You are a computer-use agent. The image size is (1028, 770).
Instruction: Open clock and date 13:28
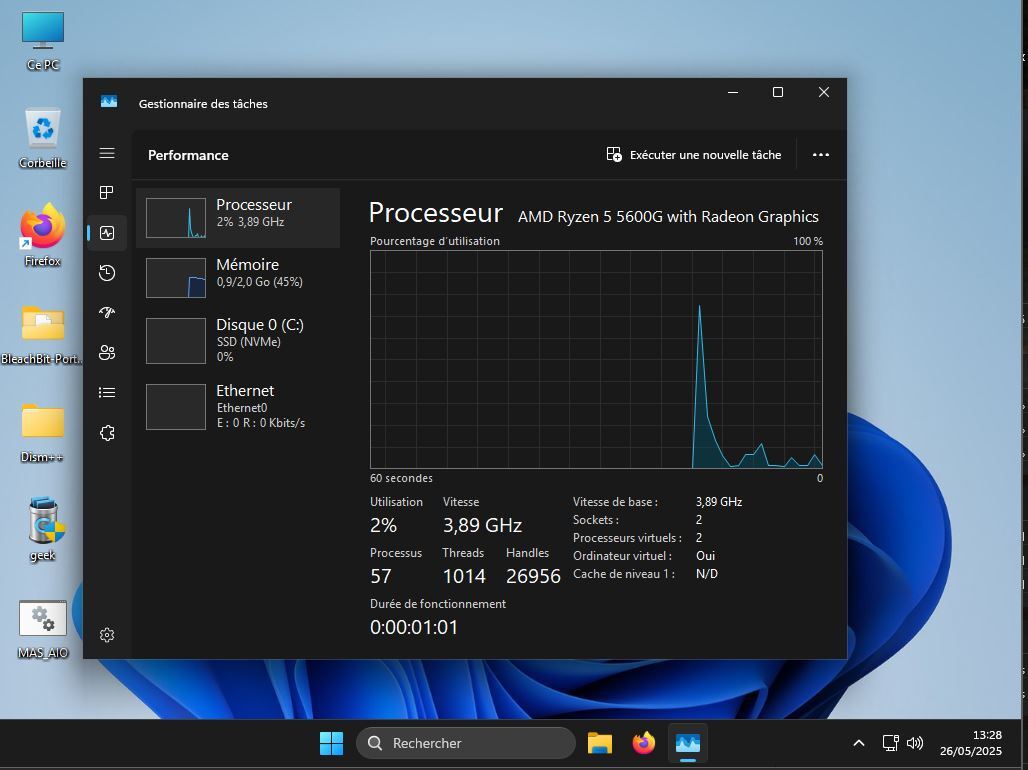click(970, 743)
